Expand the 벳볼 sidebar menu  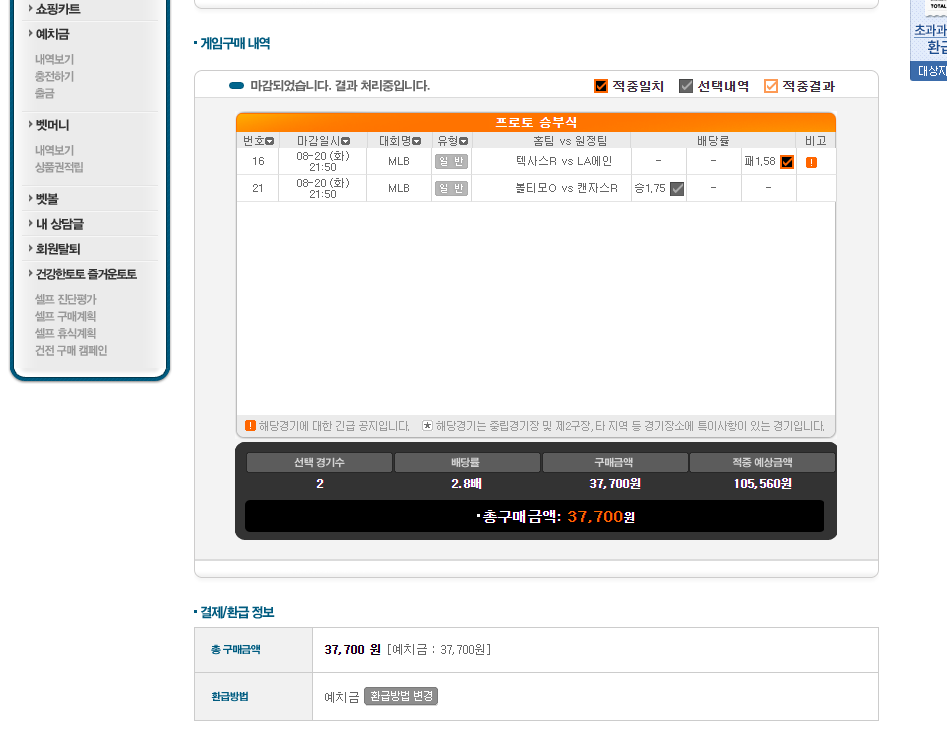[x=47, y=199]
